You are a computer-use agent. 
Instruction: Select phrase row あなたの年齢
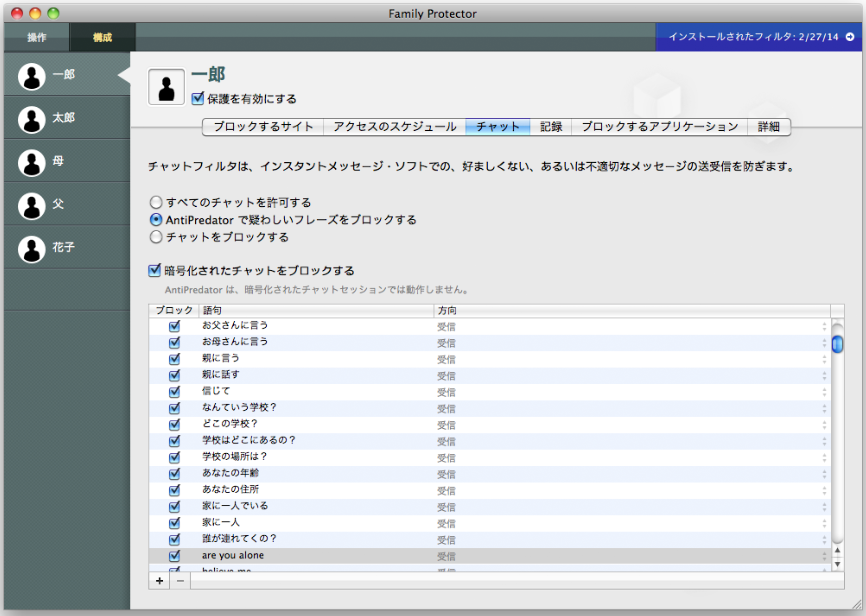coord(489,473)
